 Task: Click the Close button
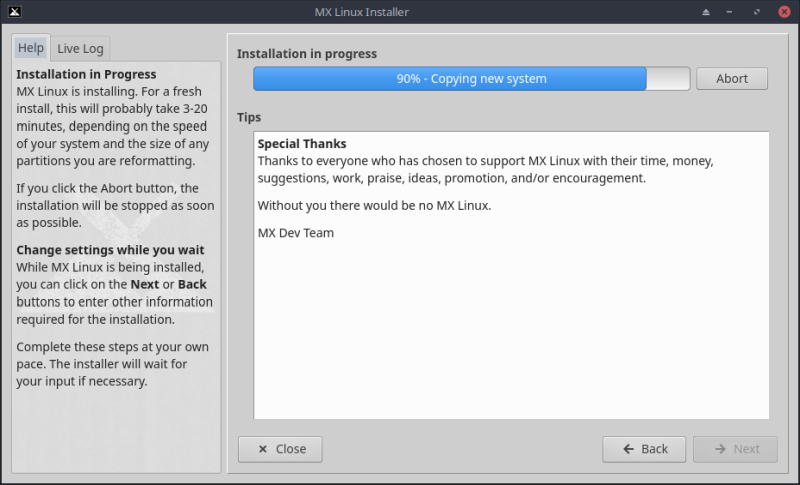click(280, 449)
